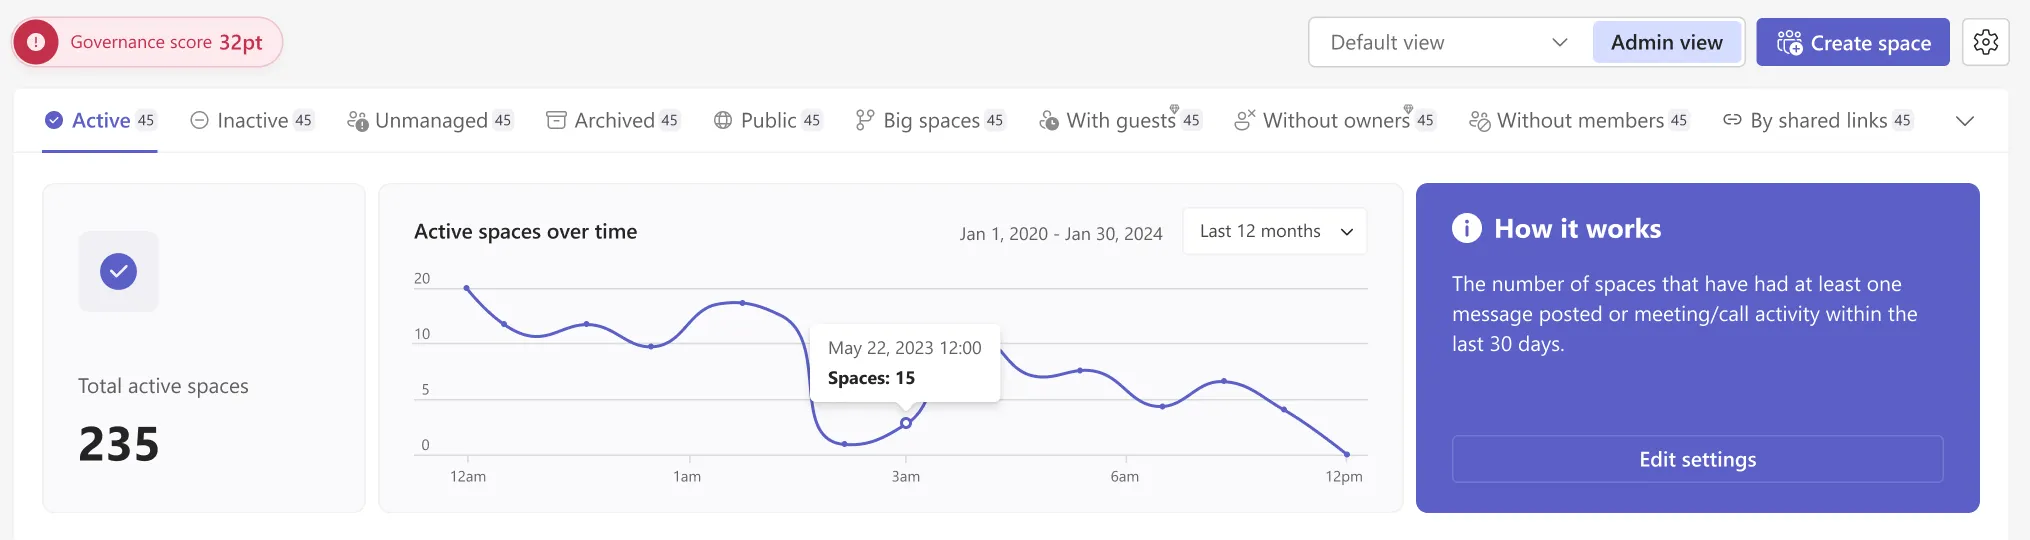This screenshot has width=2030, height=540.
Task: Open the Default view dropdown
Action: pos(1450,42)
